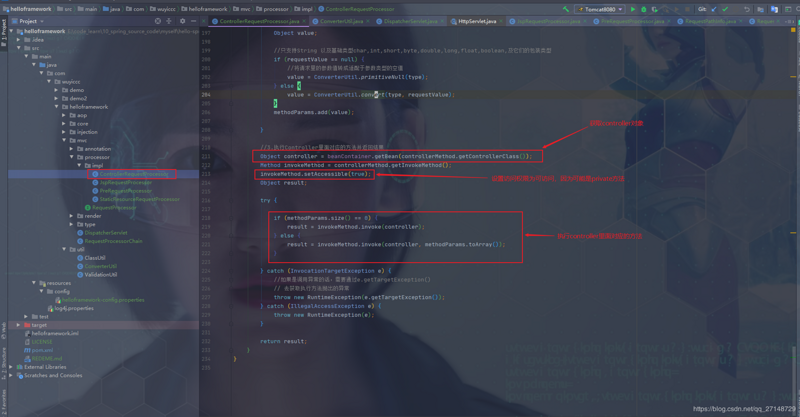Open the 1: Project tool window side tab
This screenshot has width=800, height=417.
[4, 34]
